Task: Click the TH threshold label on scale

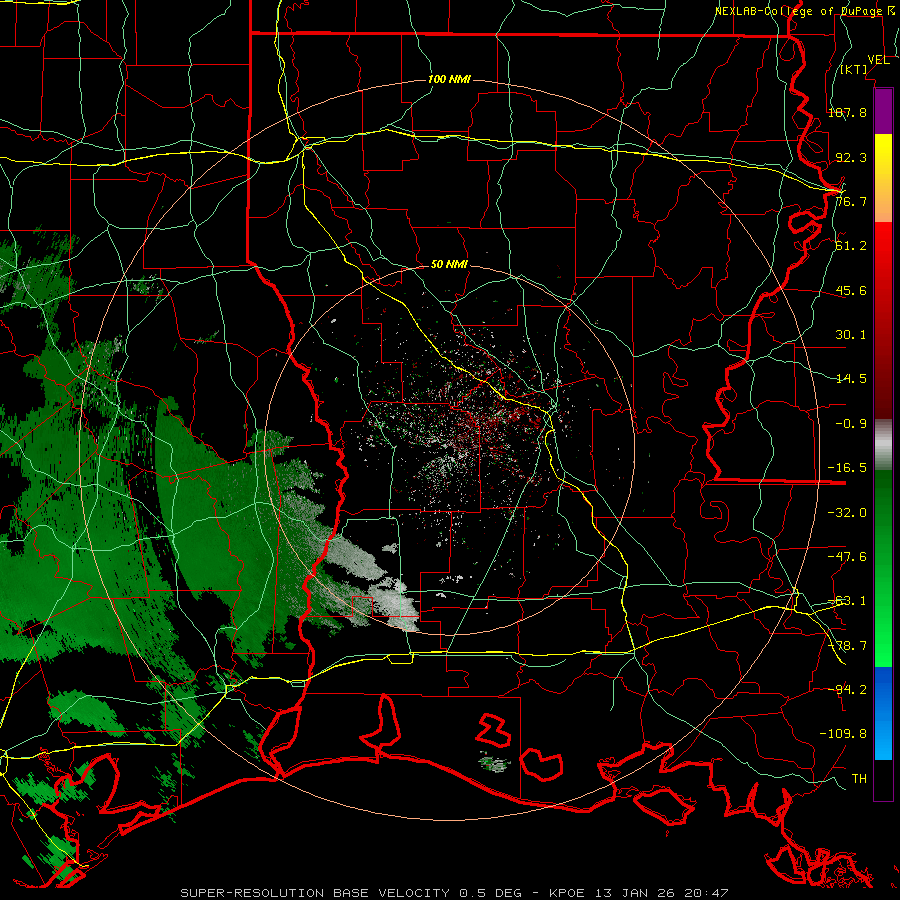Action: pos(859,778)
